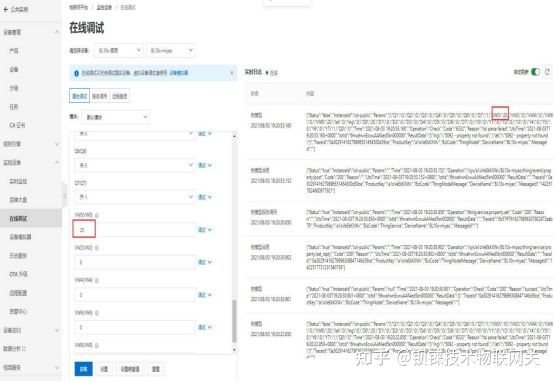
Task: Click the info icon in the blue notice banner
Action: [x=76, y=74]
